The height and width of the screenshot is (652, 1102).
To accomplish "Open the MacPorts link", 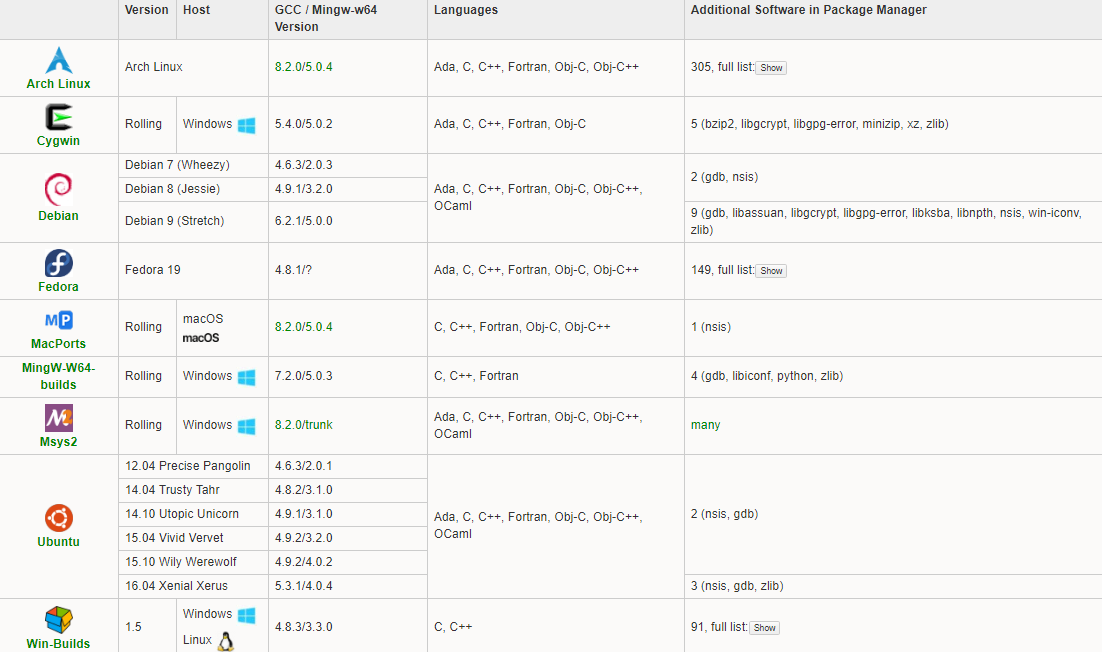I will point(58,344).
